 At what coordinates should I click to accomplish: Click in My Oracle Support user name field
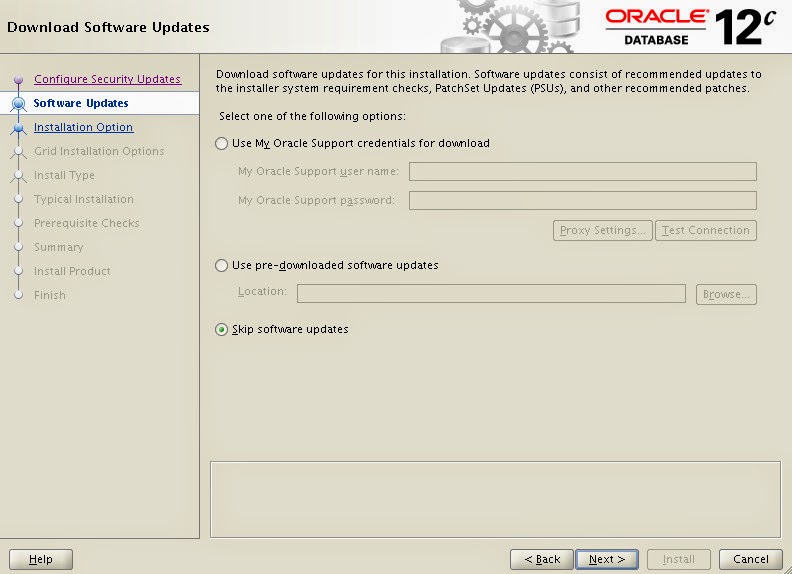[x=582, y=171]
